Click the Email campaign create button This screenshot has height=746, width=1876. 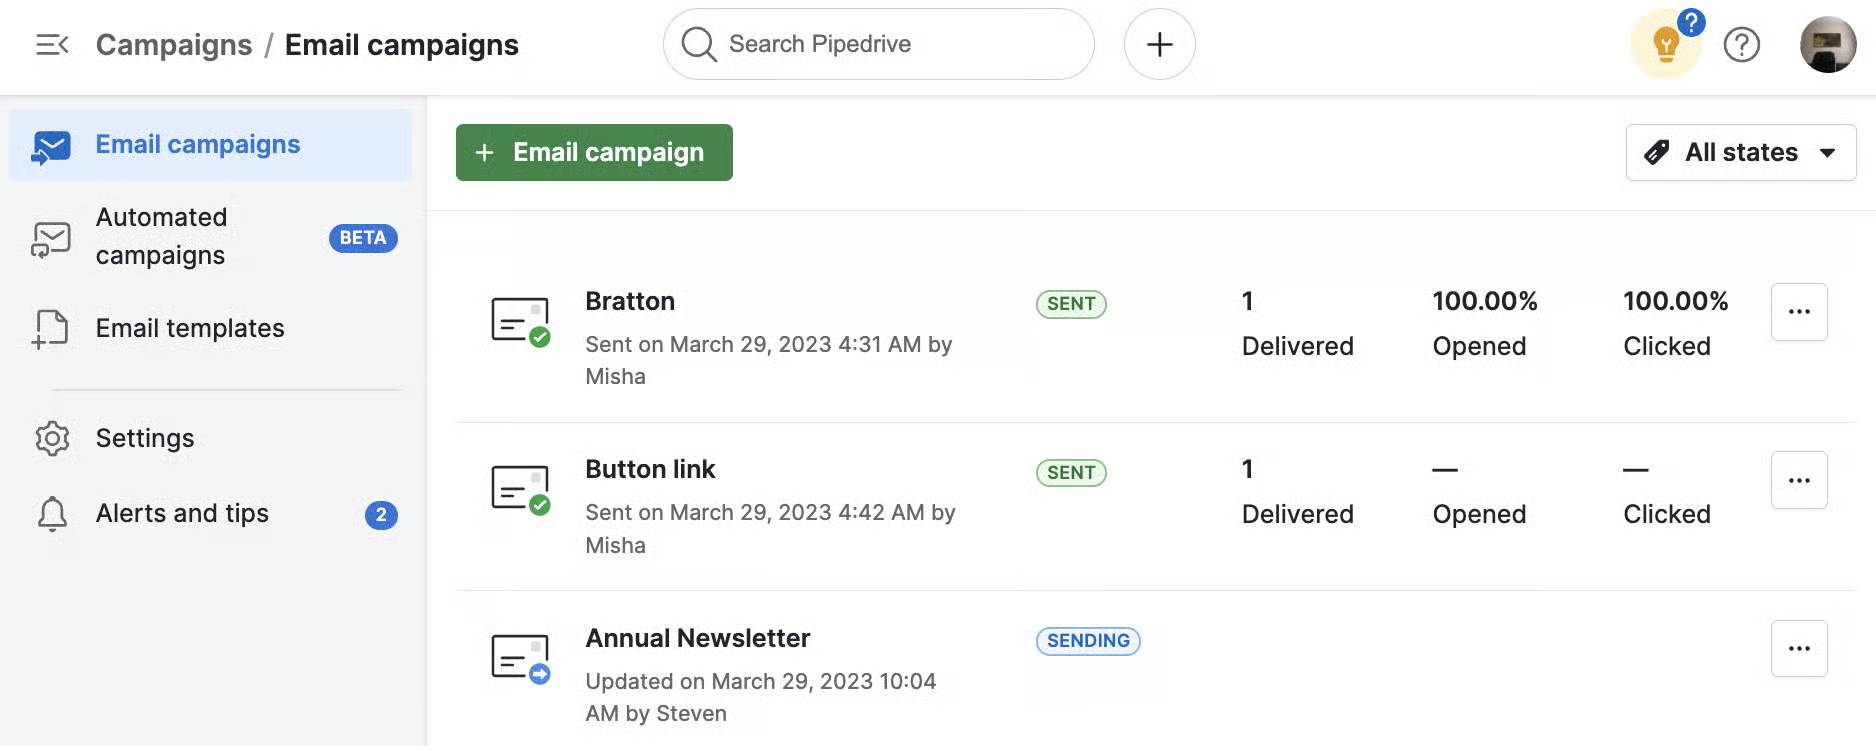593,152
